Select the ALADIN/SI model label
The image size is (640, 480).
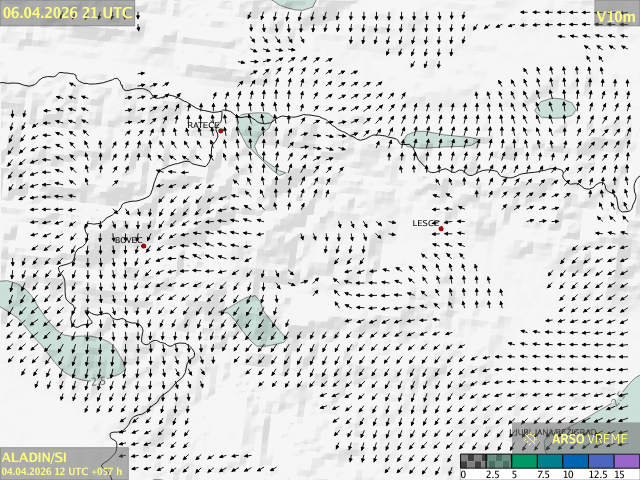[35, 457]
